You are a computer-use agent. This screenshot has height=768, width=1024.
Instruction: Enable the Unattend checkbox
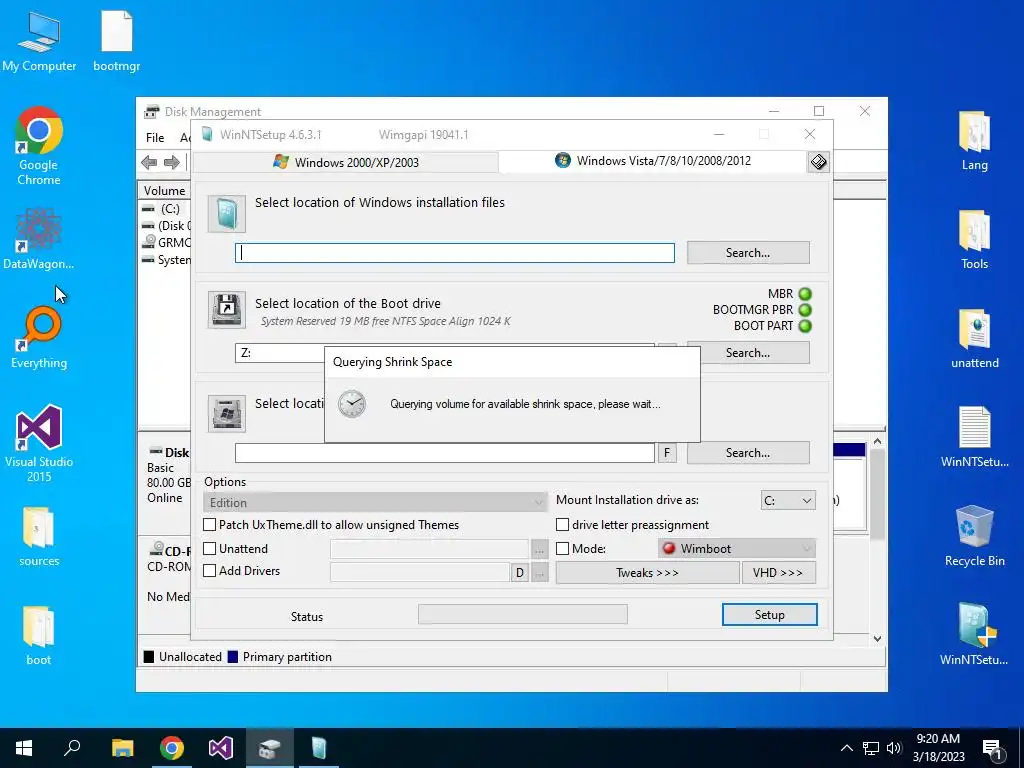(x=210, y=549)
